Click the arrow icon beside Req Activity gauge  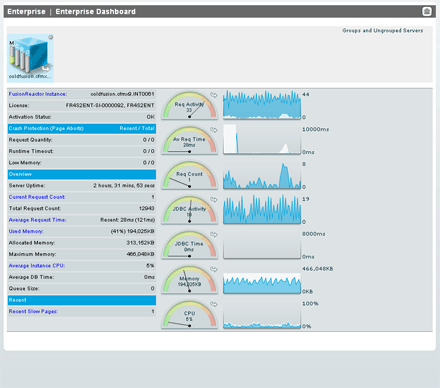coord(214,95)
